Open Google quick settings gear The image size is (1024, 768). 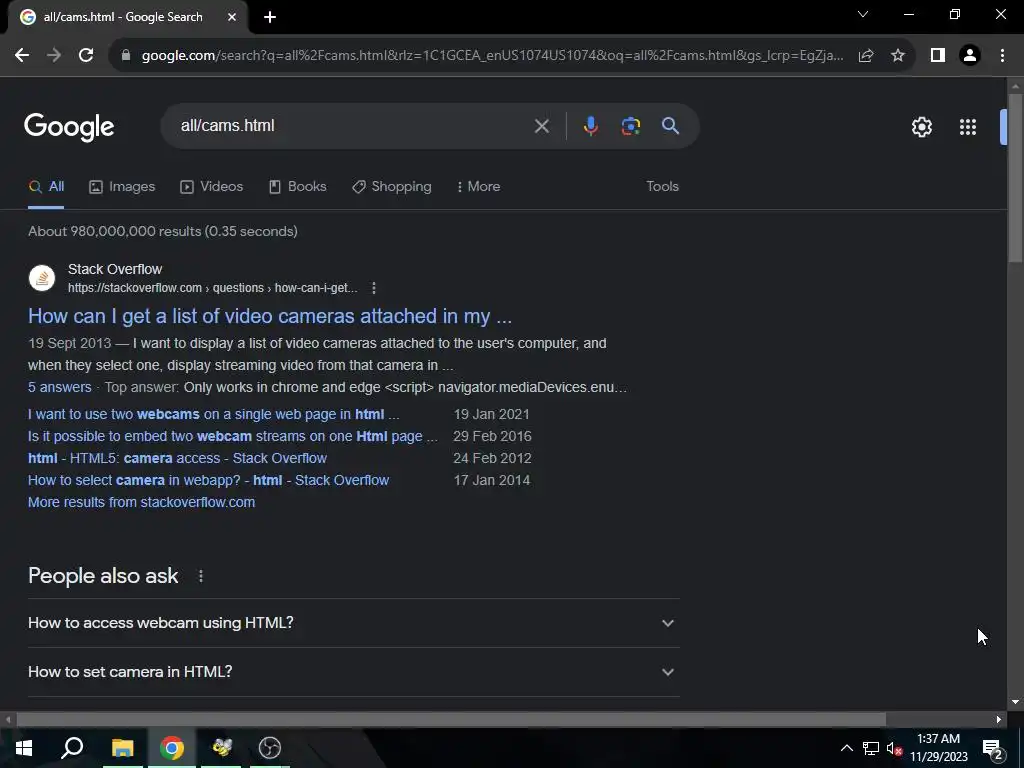[921, 127]
